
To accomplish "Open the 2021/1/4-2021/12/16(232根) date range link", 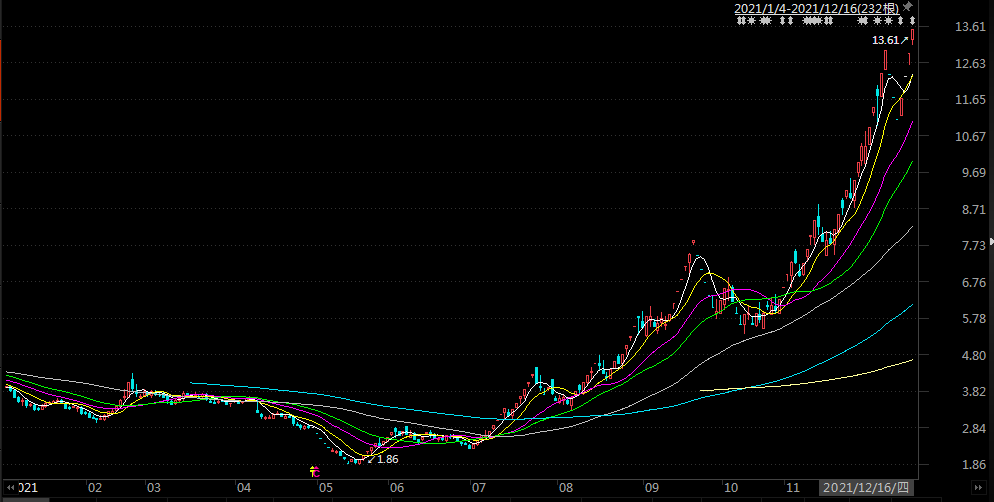I will coord(817,8).
